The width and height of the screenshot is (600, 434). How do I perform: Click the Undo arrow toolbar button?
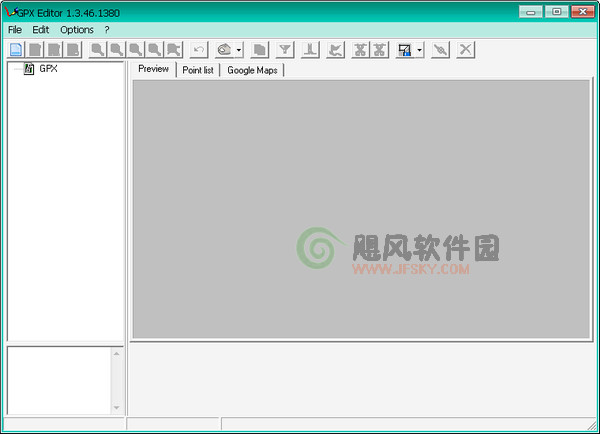click(199, 50)
